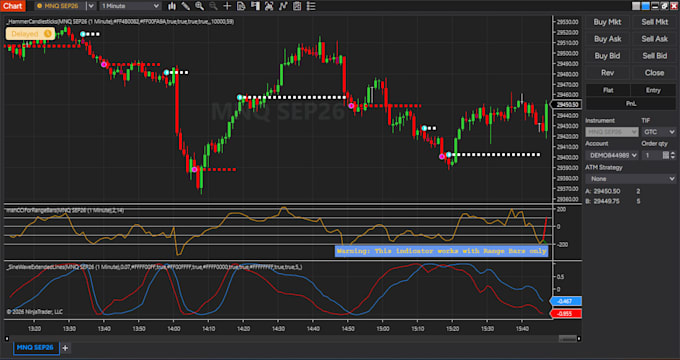Viewport: 680px width, 360px height.
Task: Open the chart properties icon
Action: click(297, 6)
